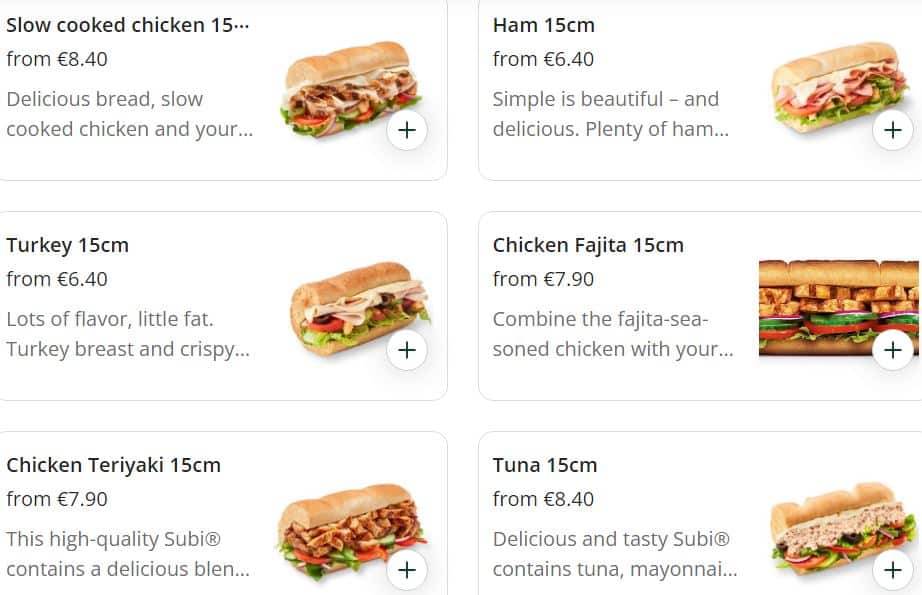922x595 pixels.
Task: Click the Ham 15cm item title
Action: click(x=543, y=25)
